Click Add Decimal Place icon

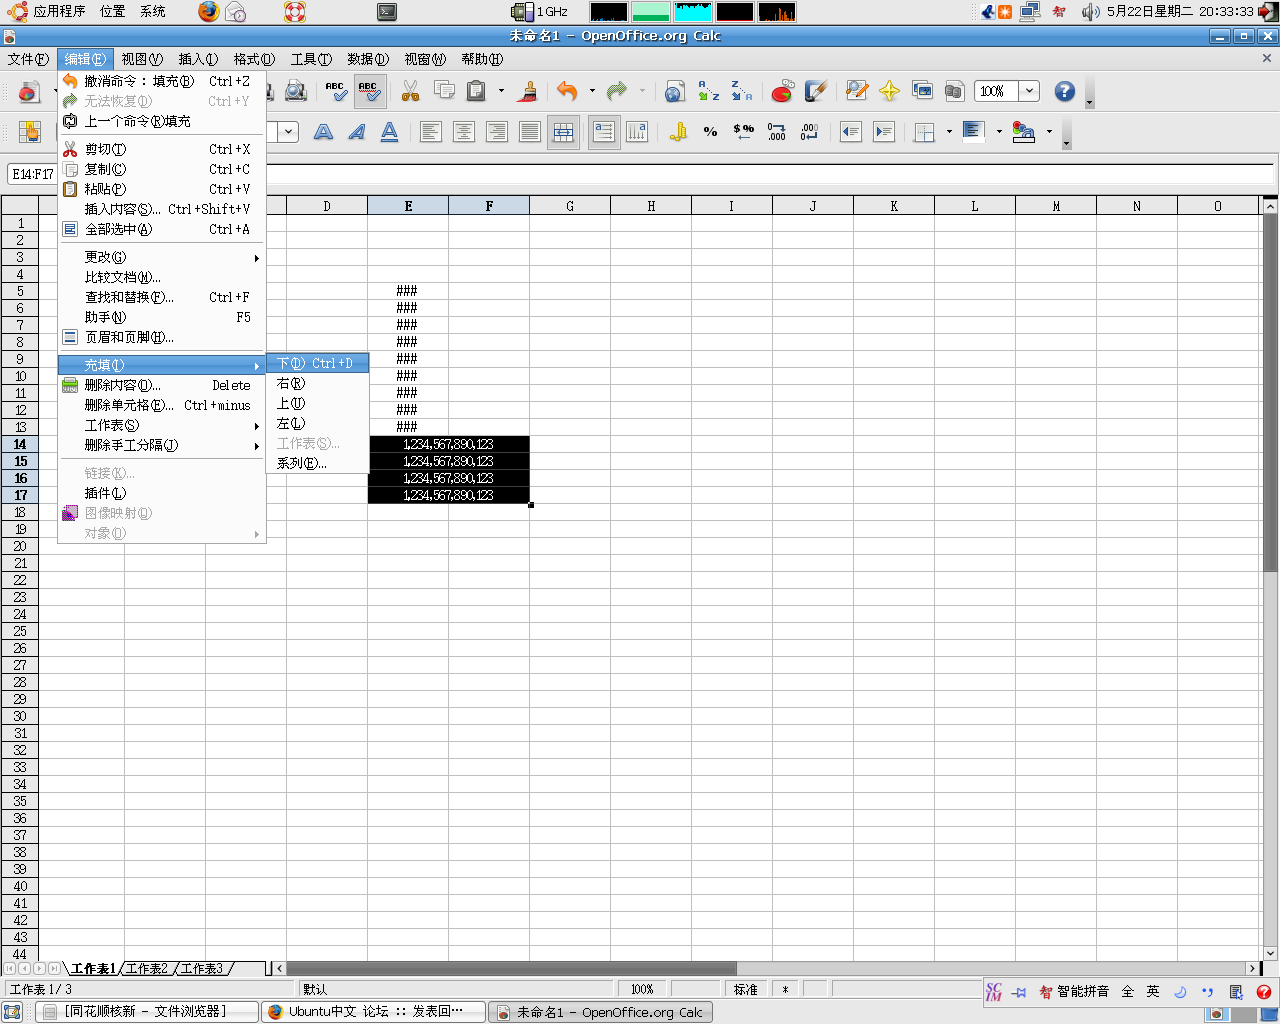click(x=777, y=132)
